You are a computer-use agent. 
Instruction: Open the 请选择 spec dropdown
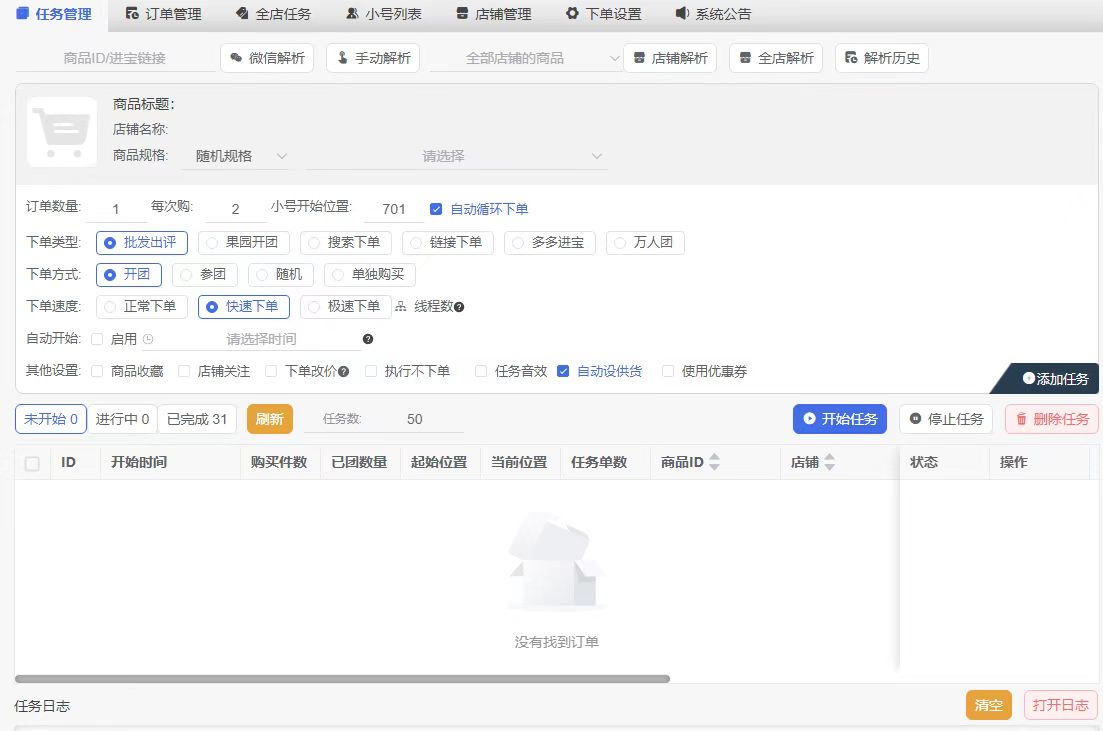457,156
